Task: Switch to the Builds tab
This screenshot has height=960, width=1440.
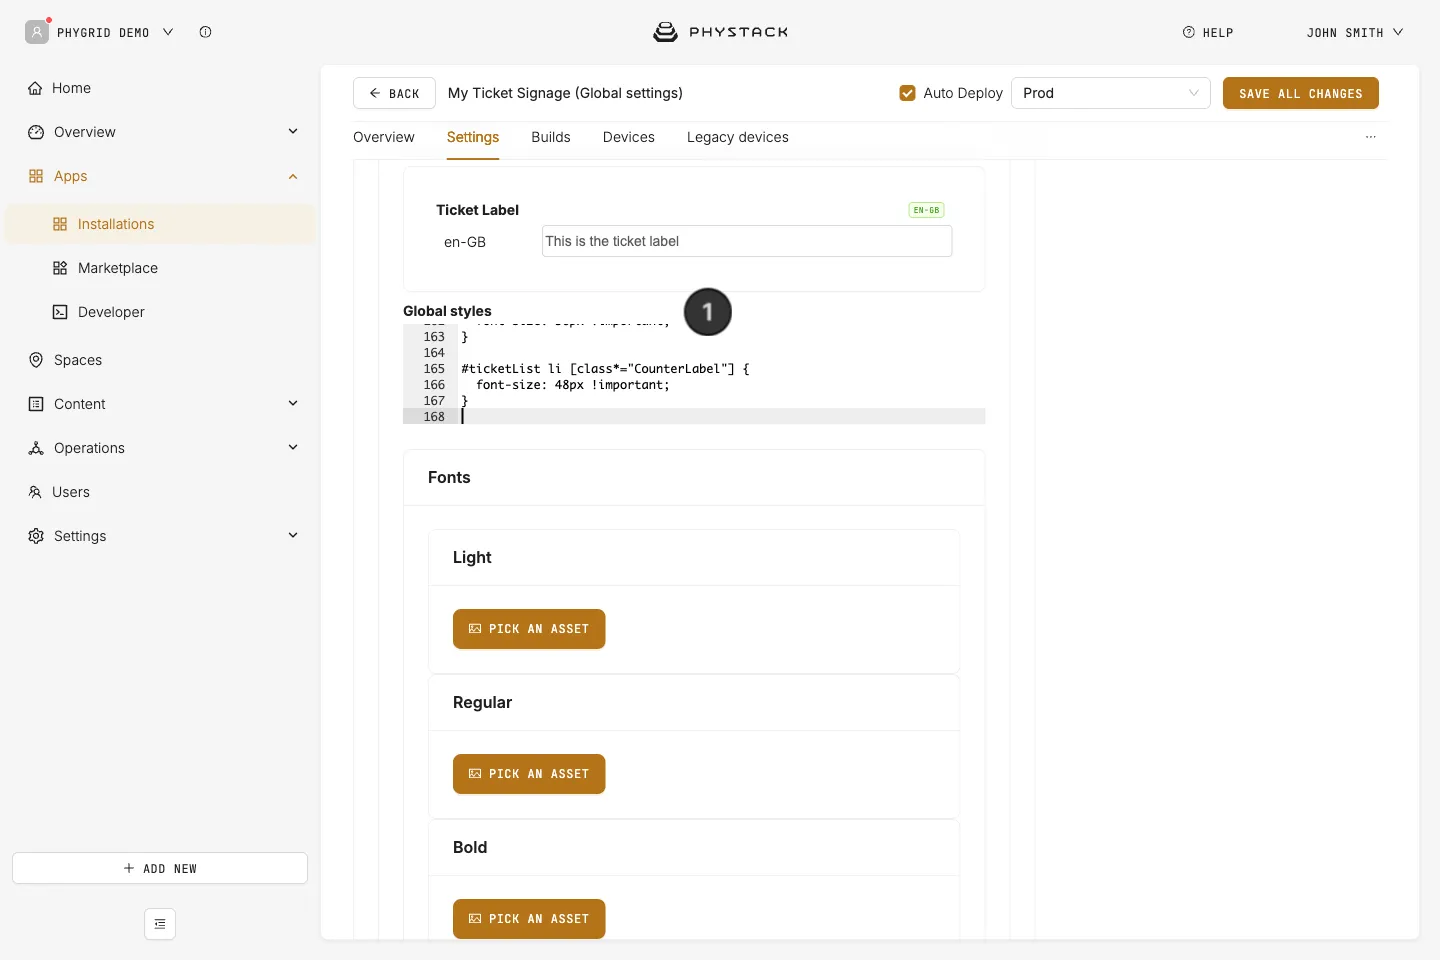Action: [x=551, y=137]
